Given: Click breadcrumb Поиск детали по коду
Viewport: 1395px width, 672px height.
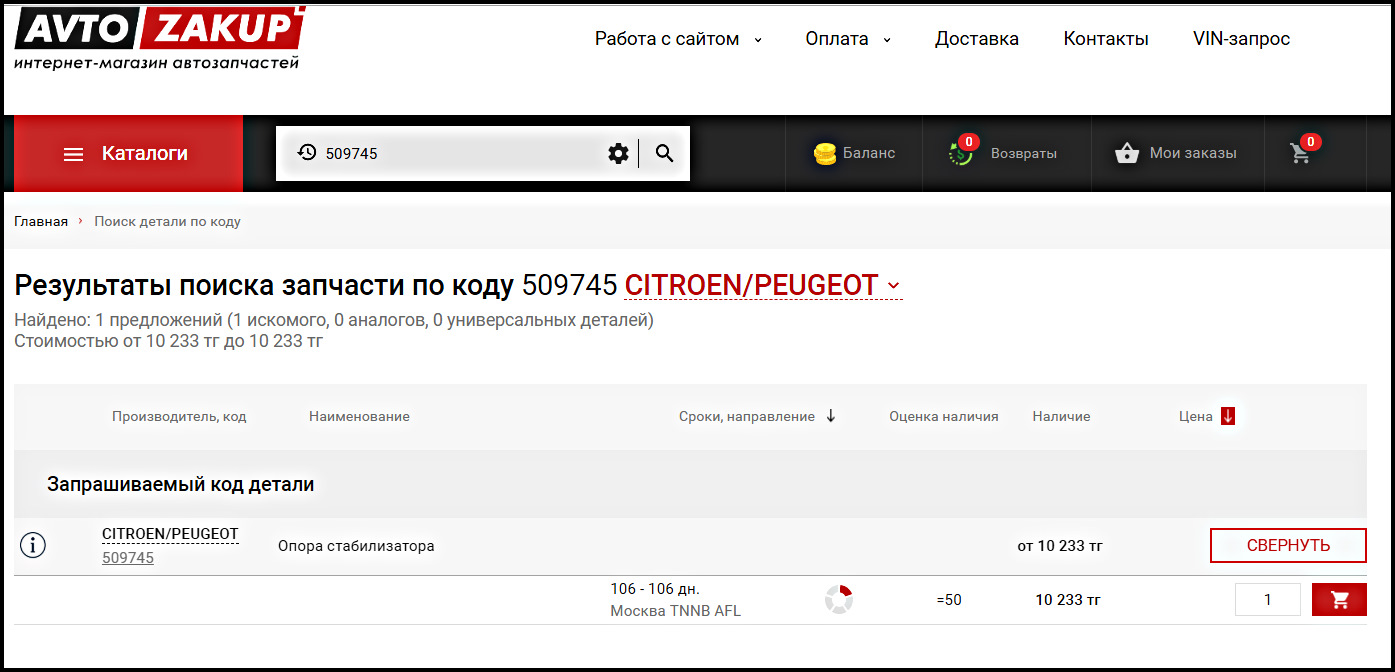Looking at the screenshot, I should pos(168,221).
